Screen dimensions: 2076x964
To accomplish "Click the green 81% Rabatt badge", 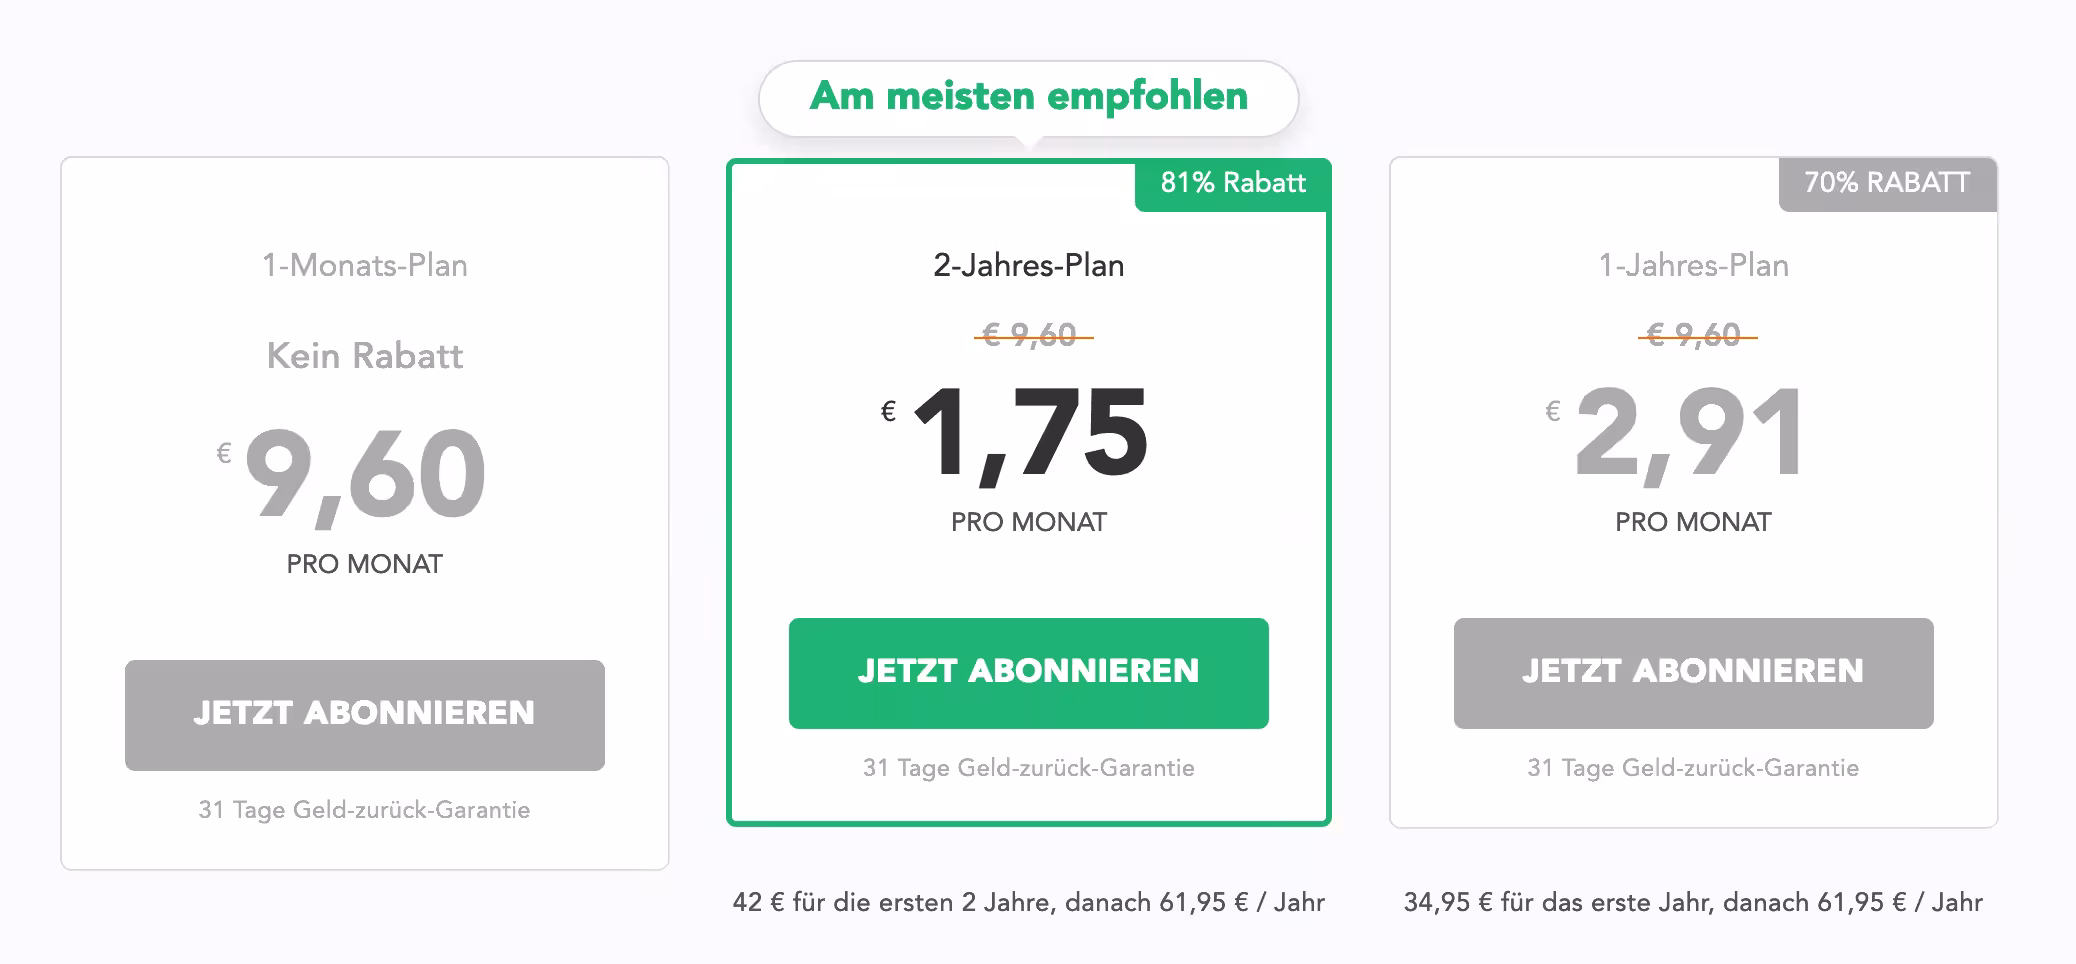I will (1232, 184).
